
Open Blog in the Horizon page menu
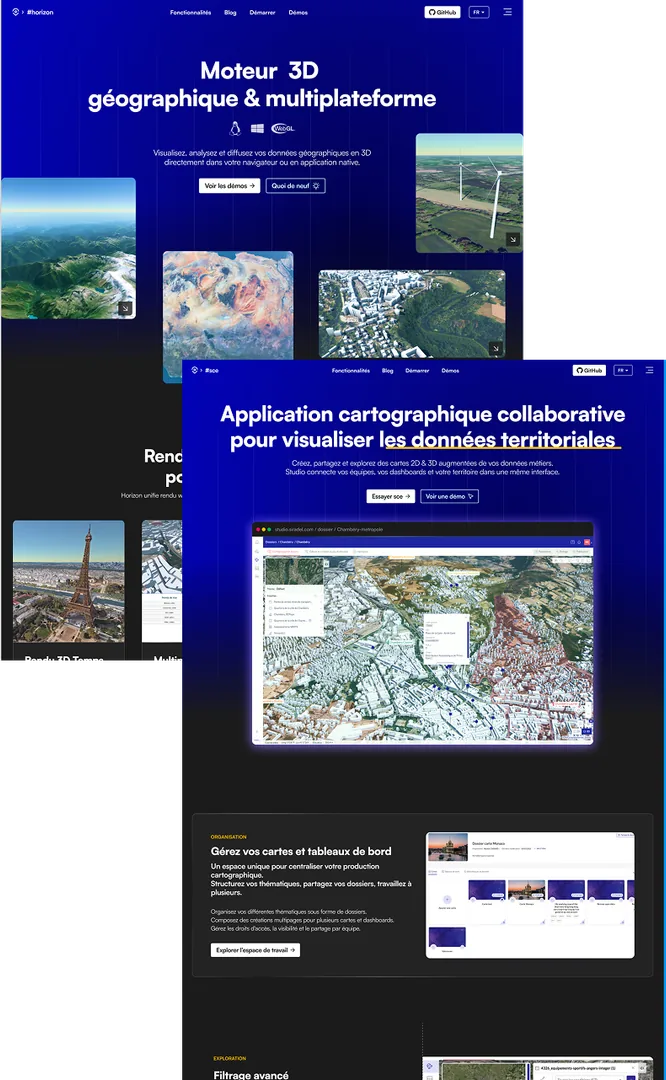point(230,12)
